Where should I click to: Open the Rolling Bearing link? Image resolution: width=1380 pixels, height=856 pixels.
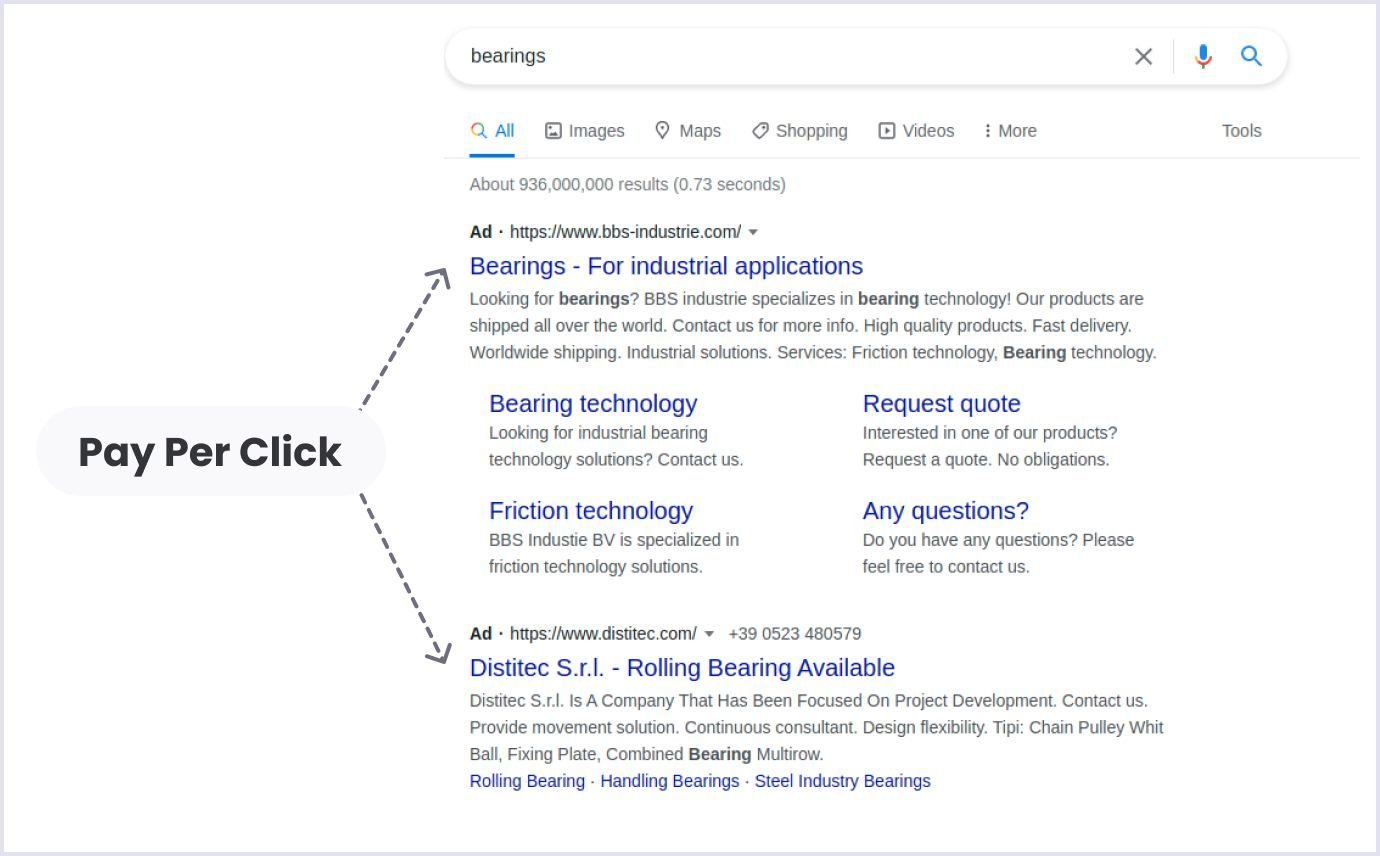tap(527, 781)
